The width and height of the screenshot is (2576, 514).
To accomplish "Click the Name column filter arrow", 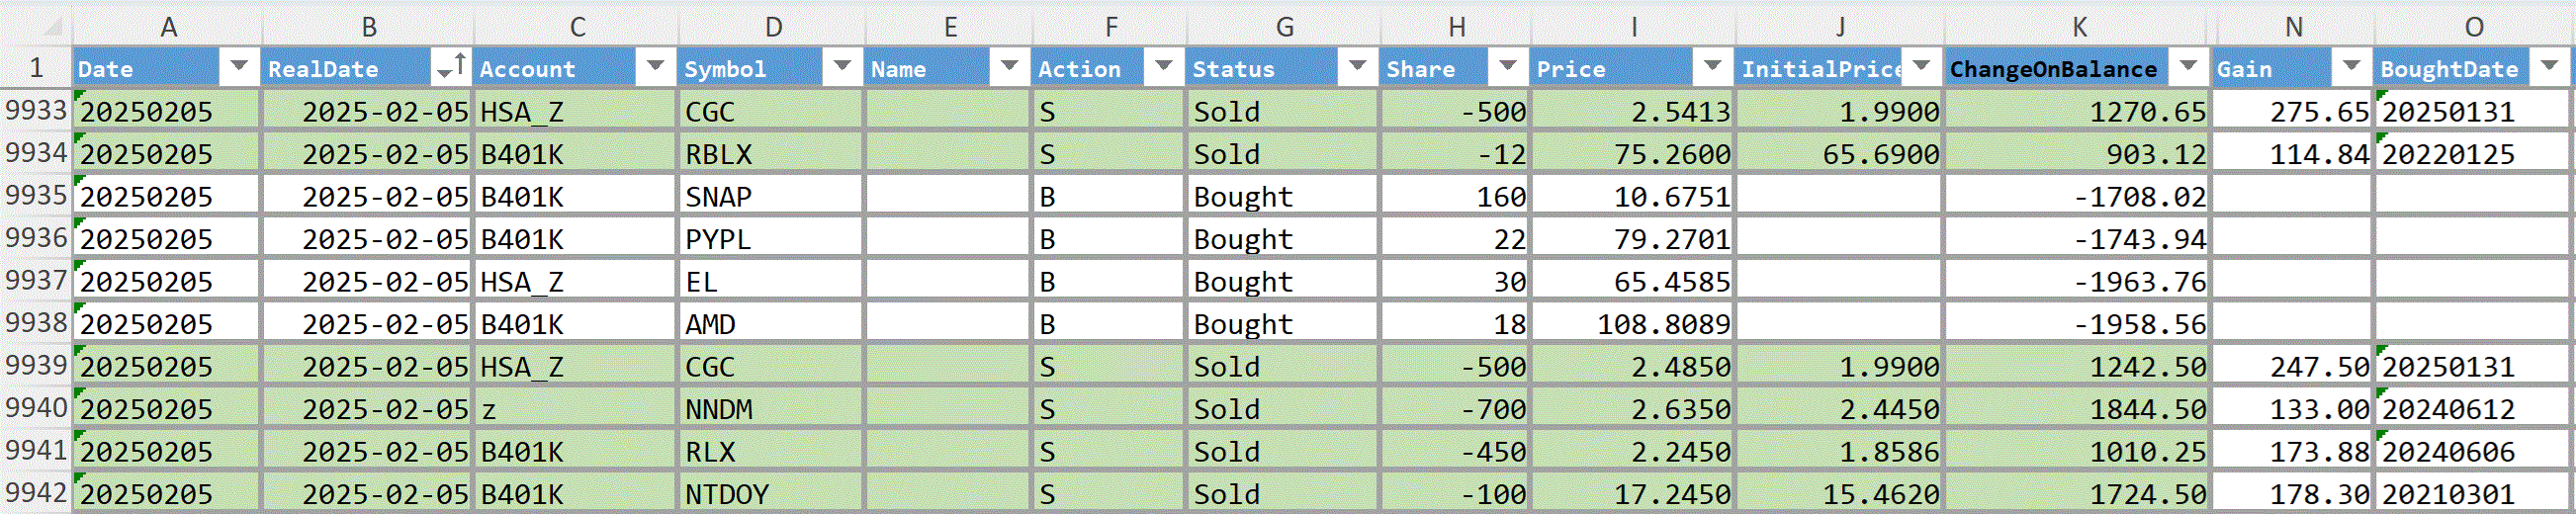I will point(1009,67).
